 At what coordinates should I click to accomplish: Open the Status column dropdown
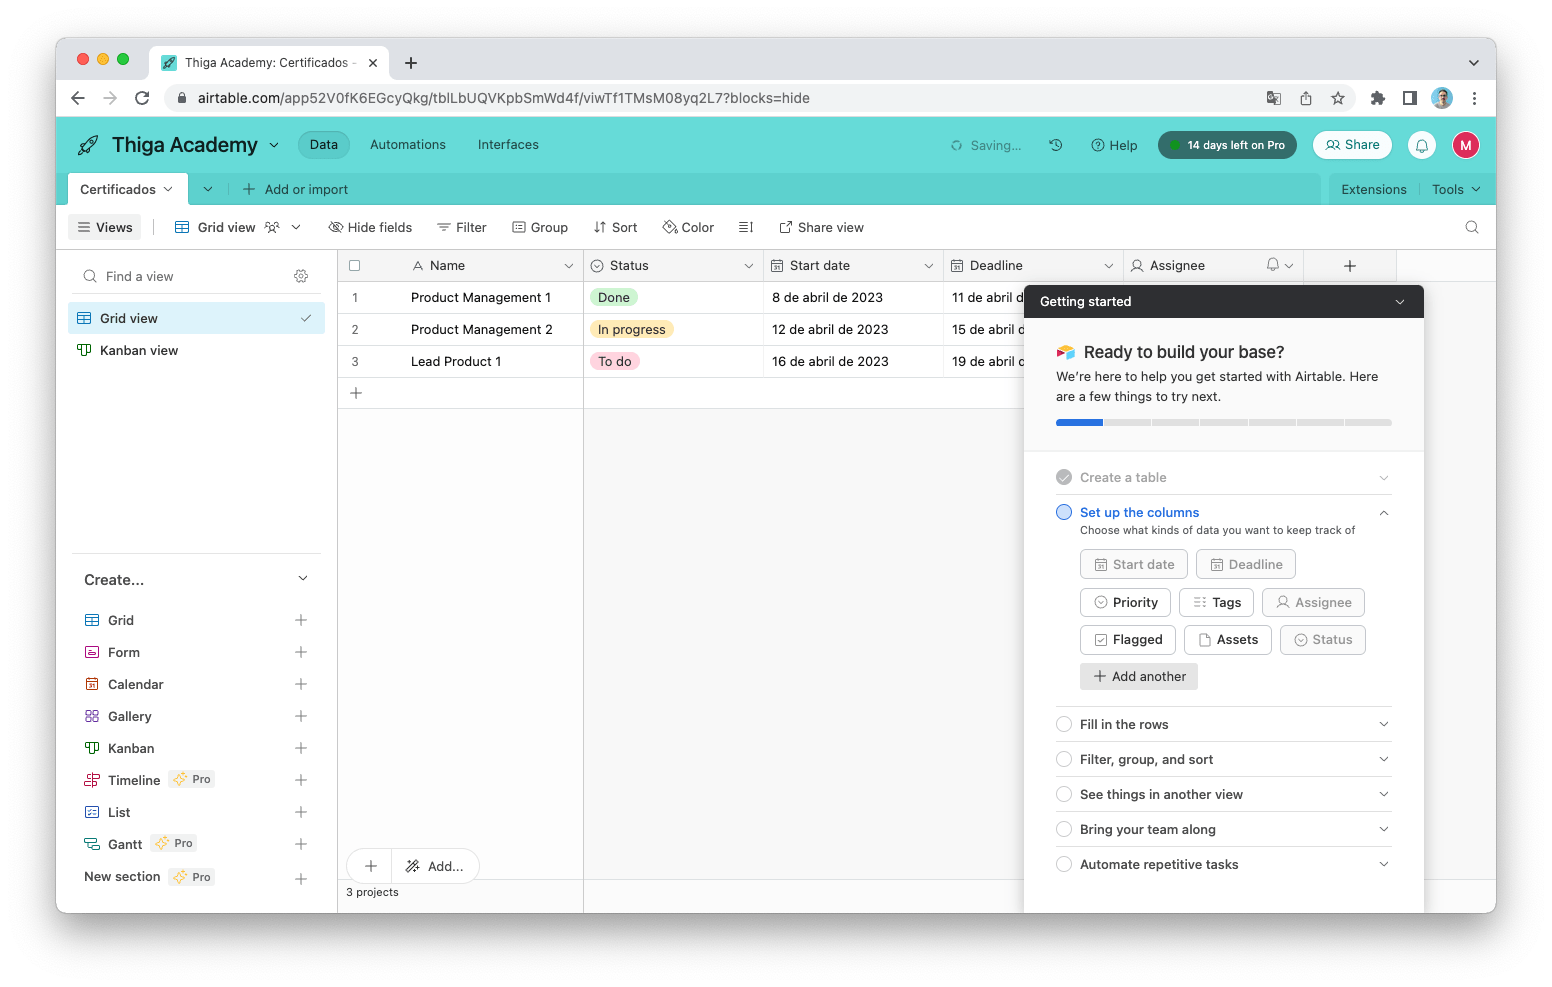pos(748,265)
